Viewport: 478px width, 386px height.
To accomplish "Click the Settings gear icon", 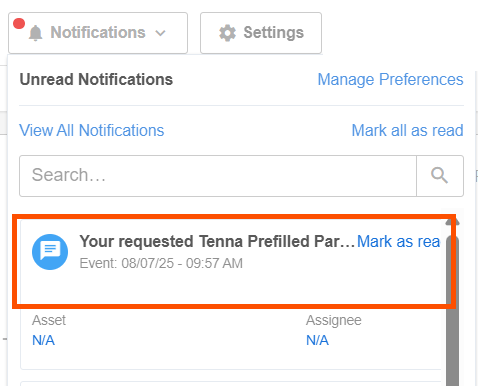I will pyautogui.click(x=227, y=33).
